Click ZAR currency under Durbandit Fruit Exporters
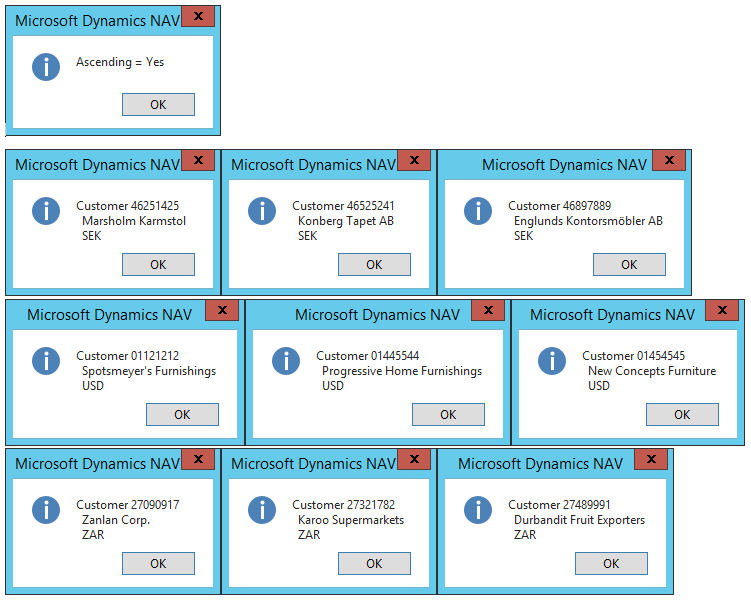The height and width of the screenshot is (601, 751). [x=525, y=534]
